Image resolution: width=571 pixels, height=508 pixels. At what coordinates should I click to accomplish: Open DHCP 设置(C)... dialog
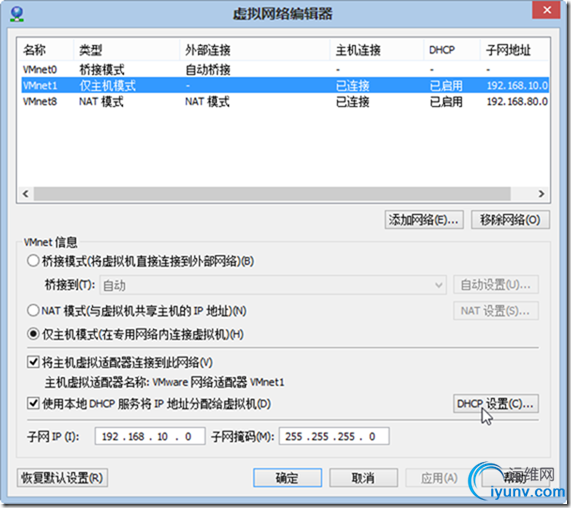(496, 403)
